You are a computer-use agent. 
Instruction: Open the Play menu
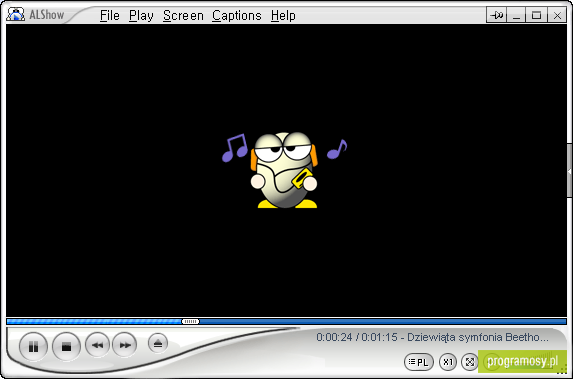click(141, 16)
